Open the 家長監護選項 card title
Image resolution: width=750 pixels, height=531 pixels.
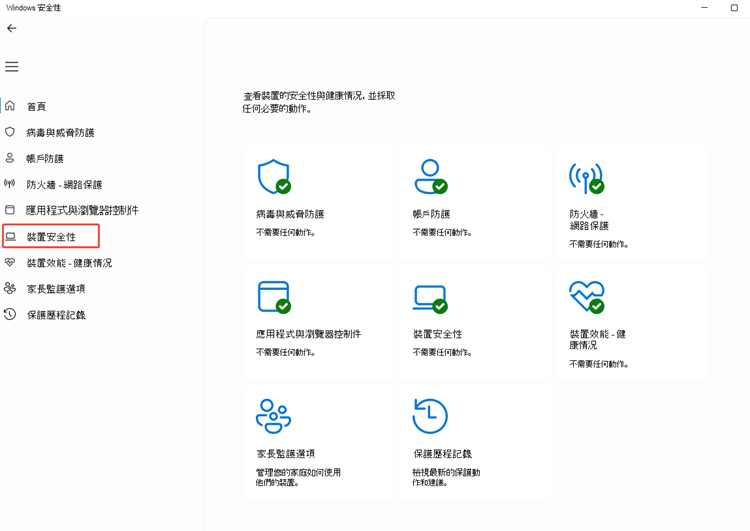tap(286, 454)
